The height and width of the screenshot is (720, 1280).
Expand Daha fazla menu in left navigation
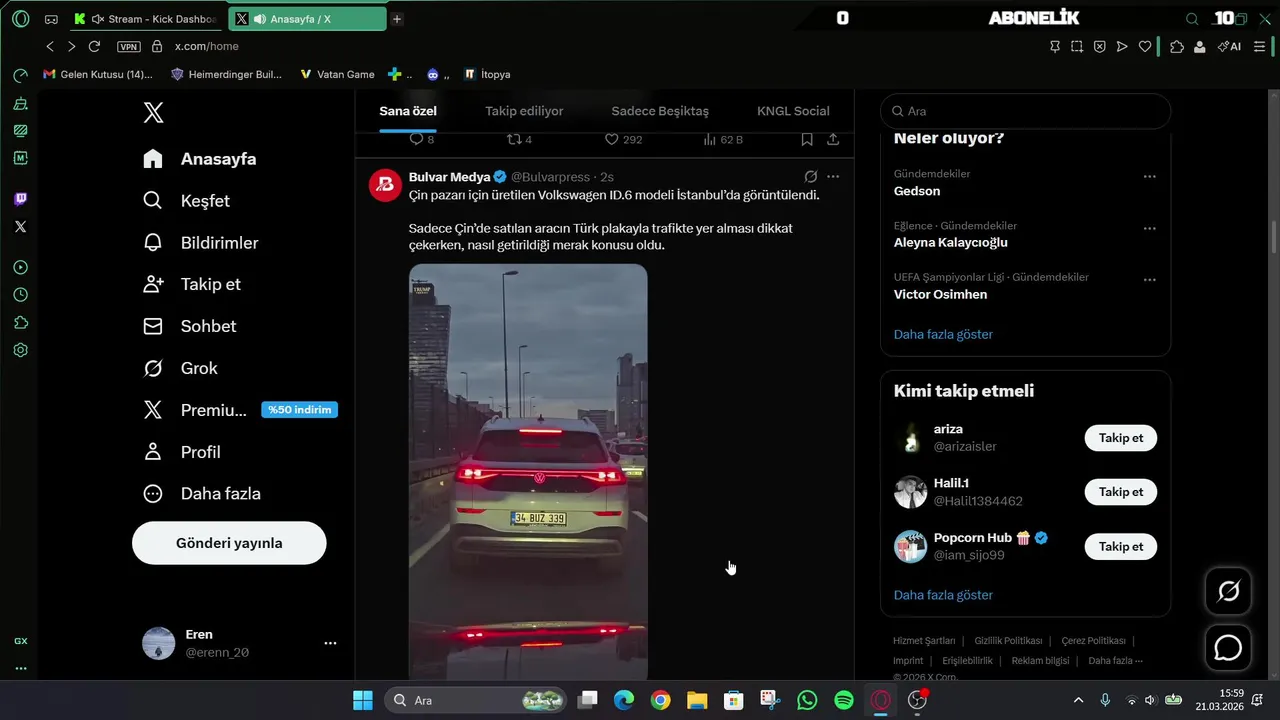201,494
